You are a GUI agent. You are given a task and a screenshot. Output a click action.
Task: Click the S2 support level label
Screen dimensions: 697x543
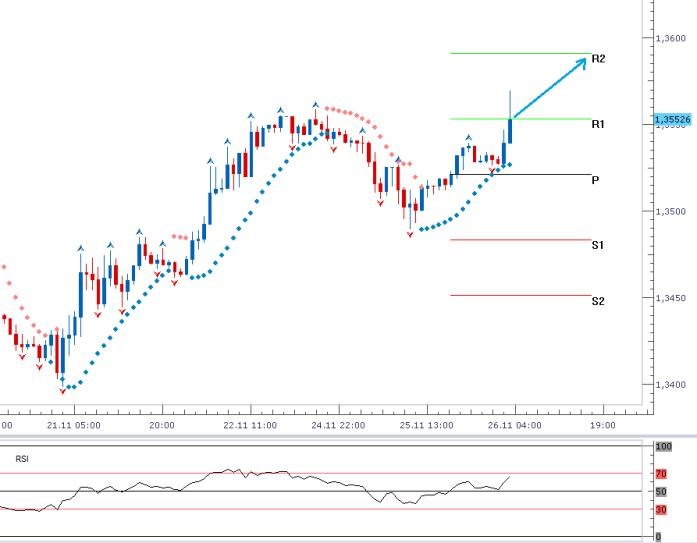click(x=598, y=301)
